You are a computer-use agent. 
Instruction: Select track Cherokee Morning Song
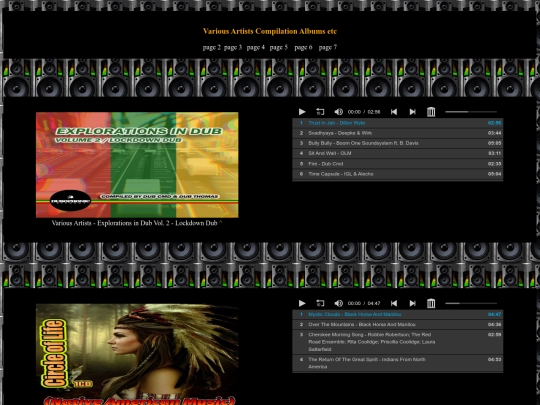397,342
